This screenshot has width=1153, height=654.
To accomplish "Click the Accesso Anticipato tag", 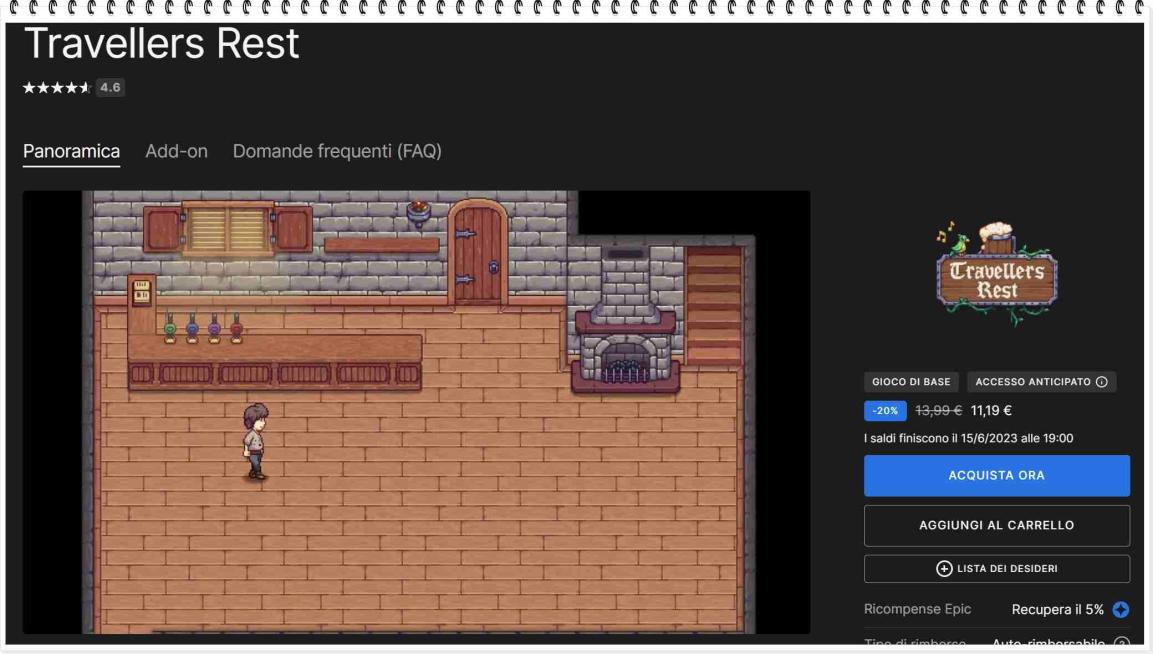I will click(x=1034, y=382).
